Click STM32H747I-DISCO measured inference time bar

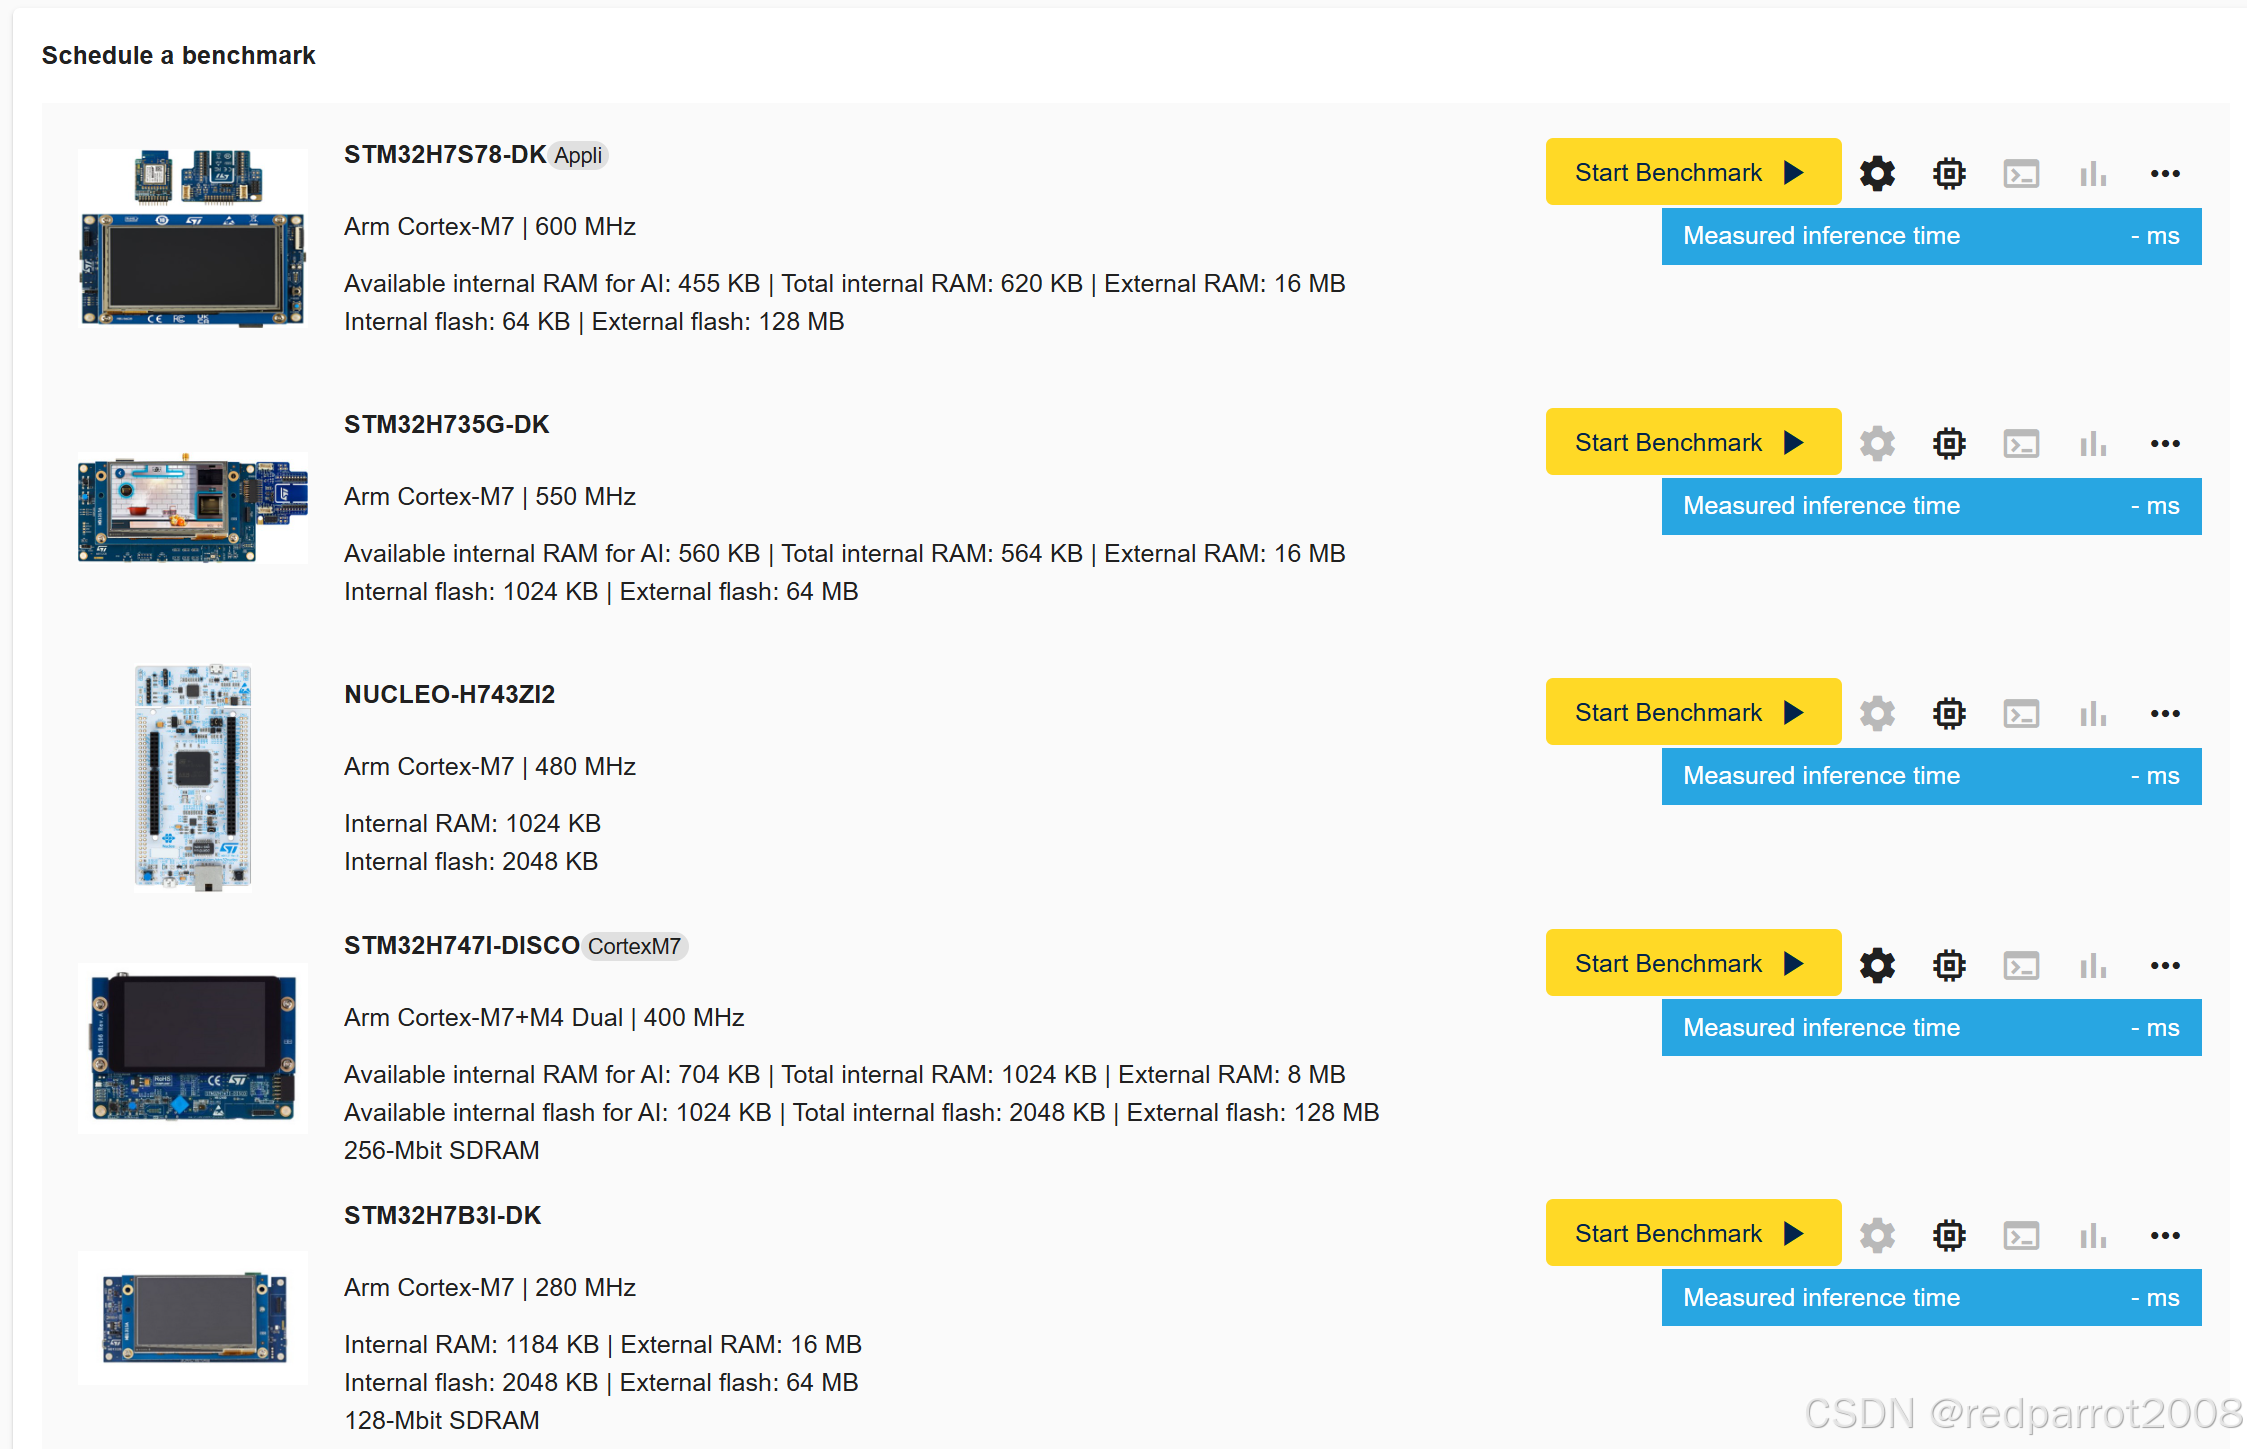tap(1931, 1027)
